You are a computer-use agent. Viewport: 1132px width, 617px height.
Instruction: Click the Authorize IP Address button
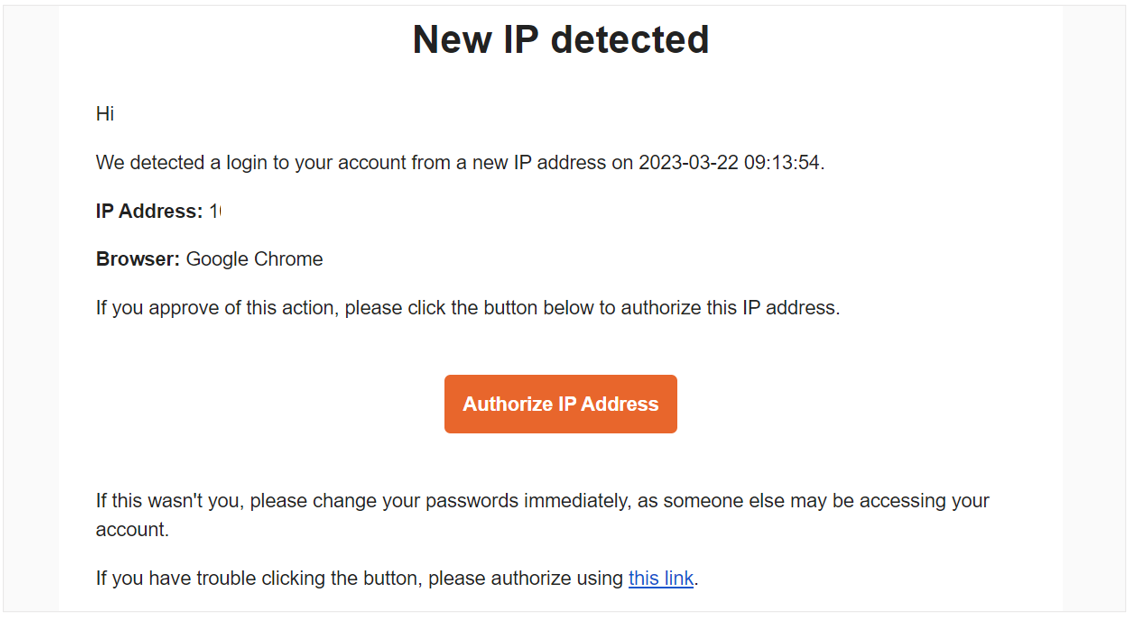point(560,403)
